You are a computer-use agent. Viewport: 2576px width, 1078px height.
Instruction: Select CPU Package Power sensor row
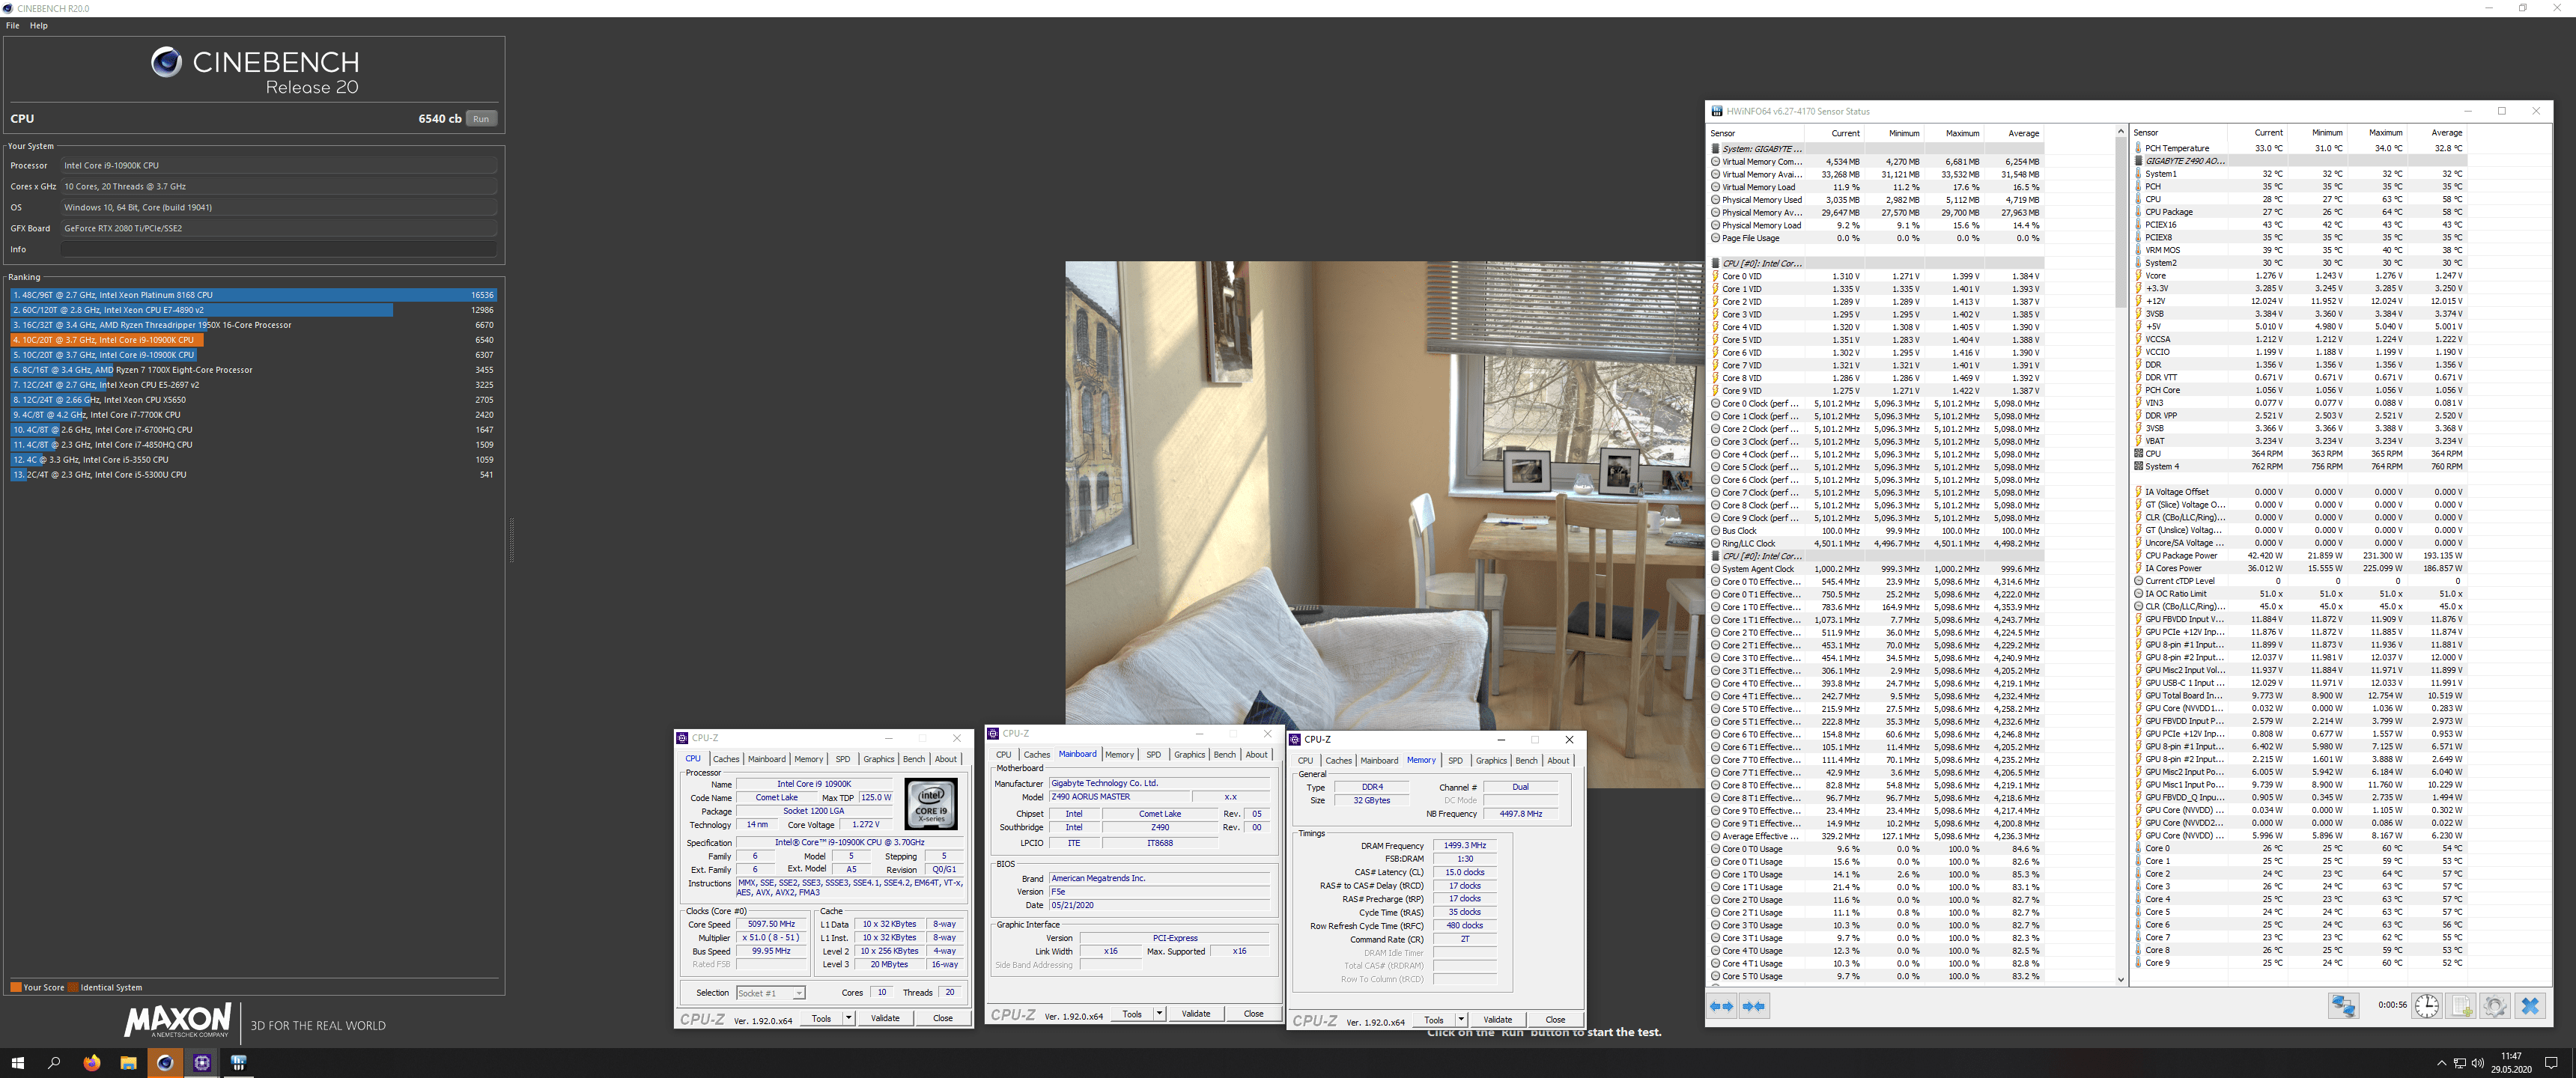[x=2299, y=556]
